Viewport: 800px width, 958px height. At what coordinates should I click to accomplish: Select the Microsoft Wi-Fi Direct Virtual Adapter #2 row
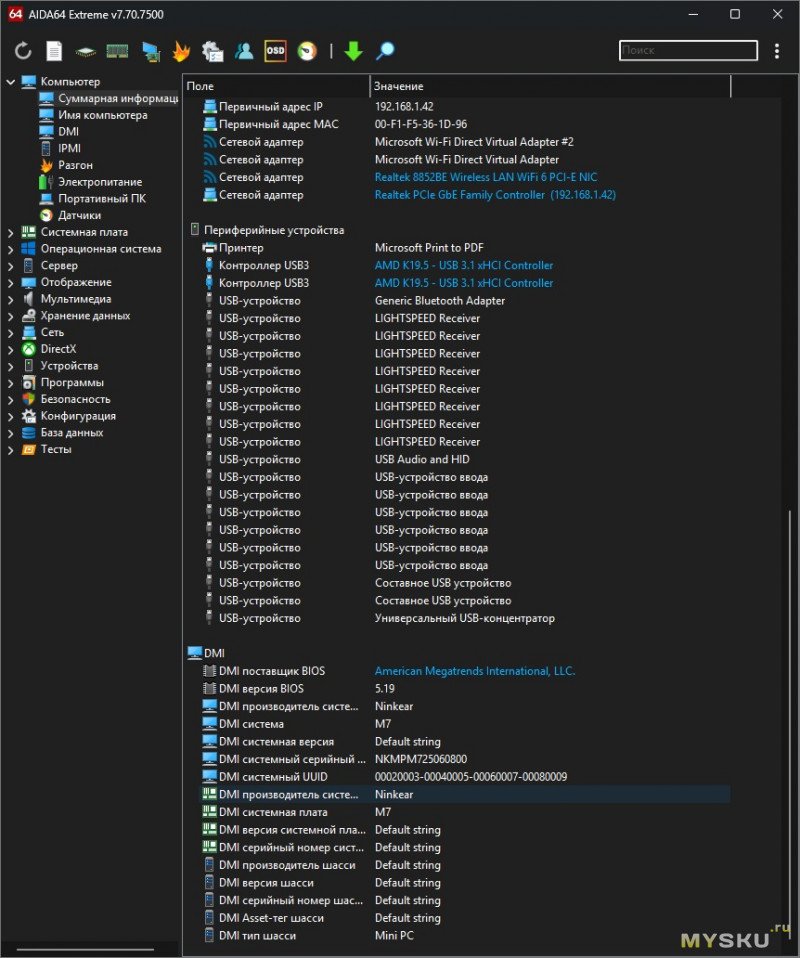coord(466,142)
